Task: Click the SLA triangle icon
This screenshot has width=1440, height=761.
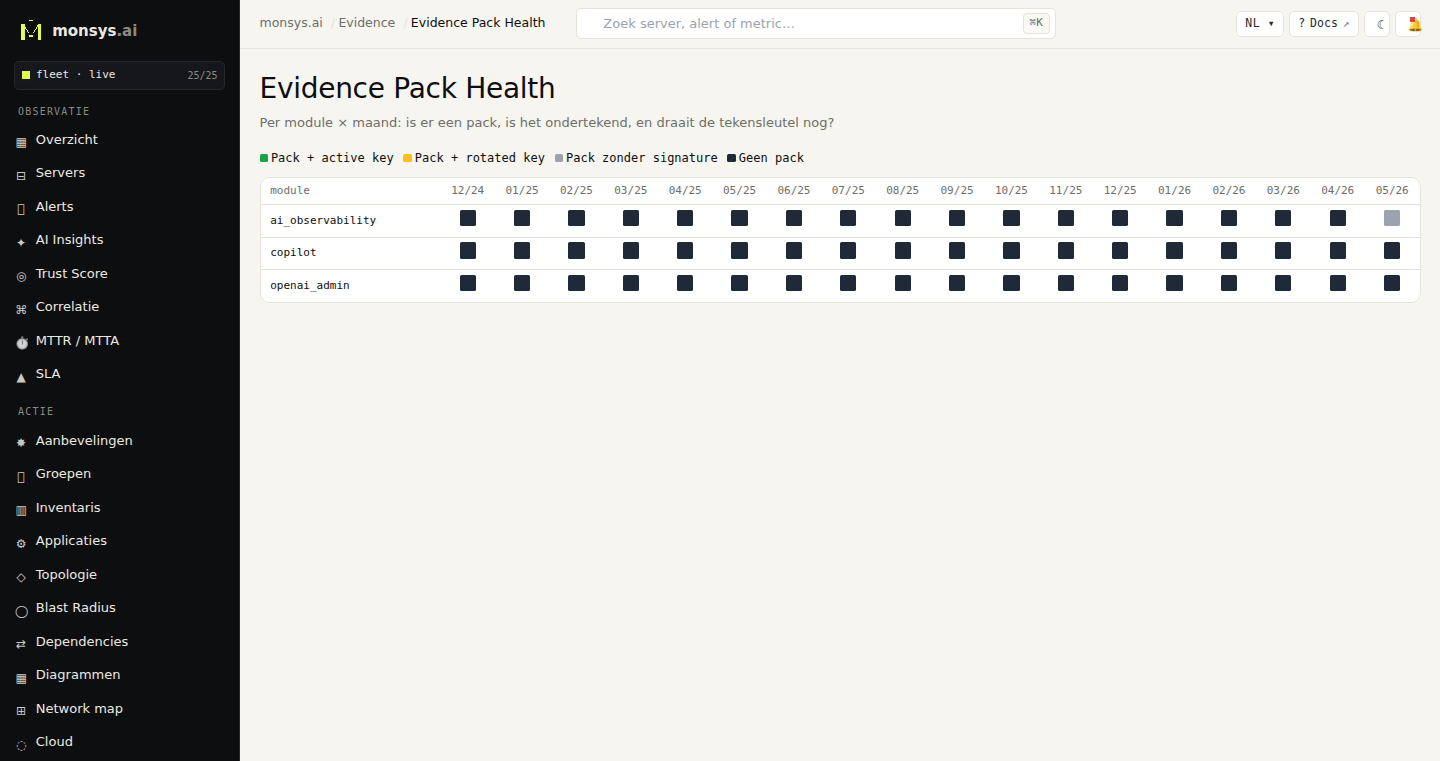Action: click(21, 376)
